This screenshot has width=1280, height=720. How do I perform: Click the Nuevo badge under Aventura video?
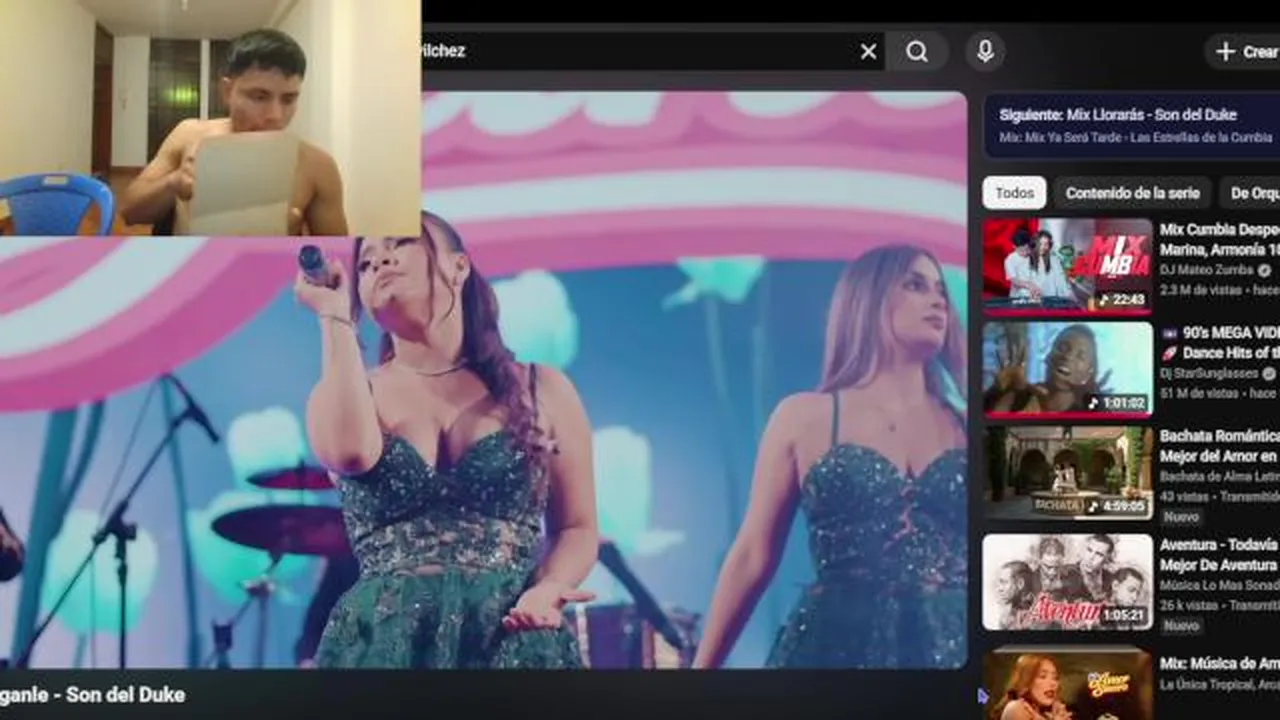(1181, 626)
